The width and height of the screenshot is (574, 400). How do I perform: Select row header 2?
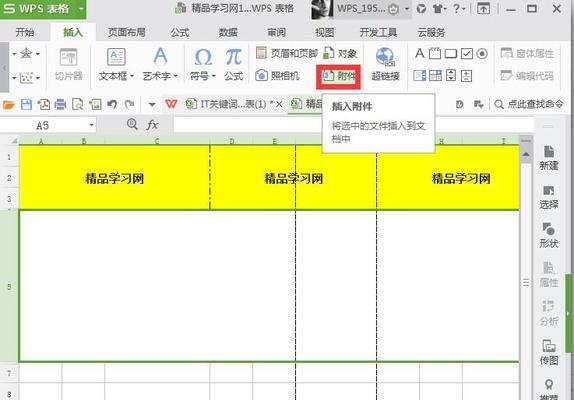[x=9, y=178]
